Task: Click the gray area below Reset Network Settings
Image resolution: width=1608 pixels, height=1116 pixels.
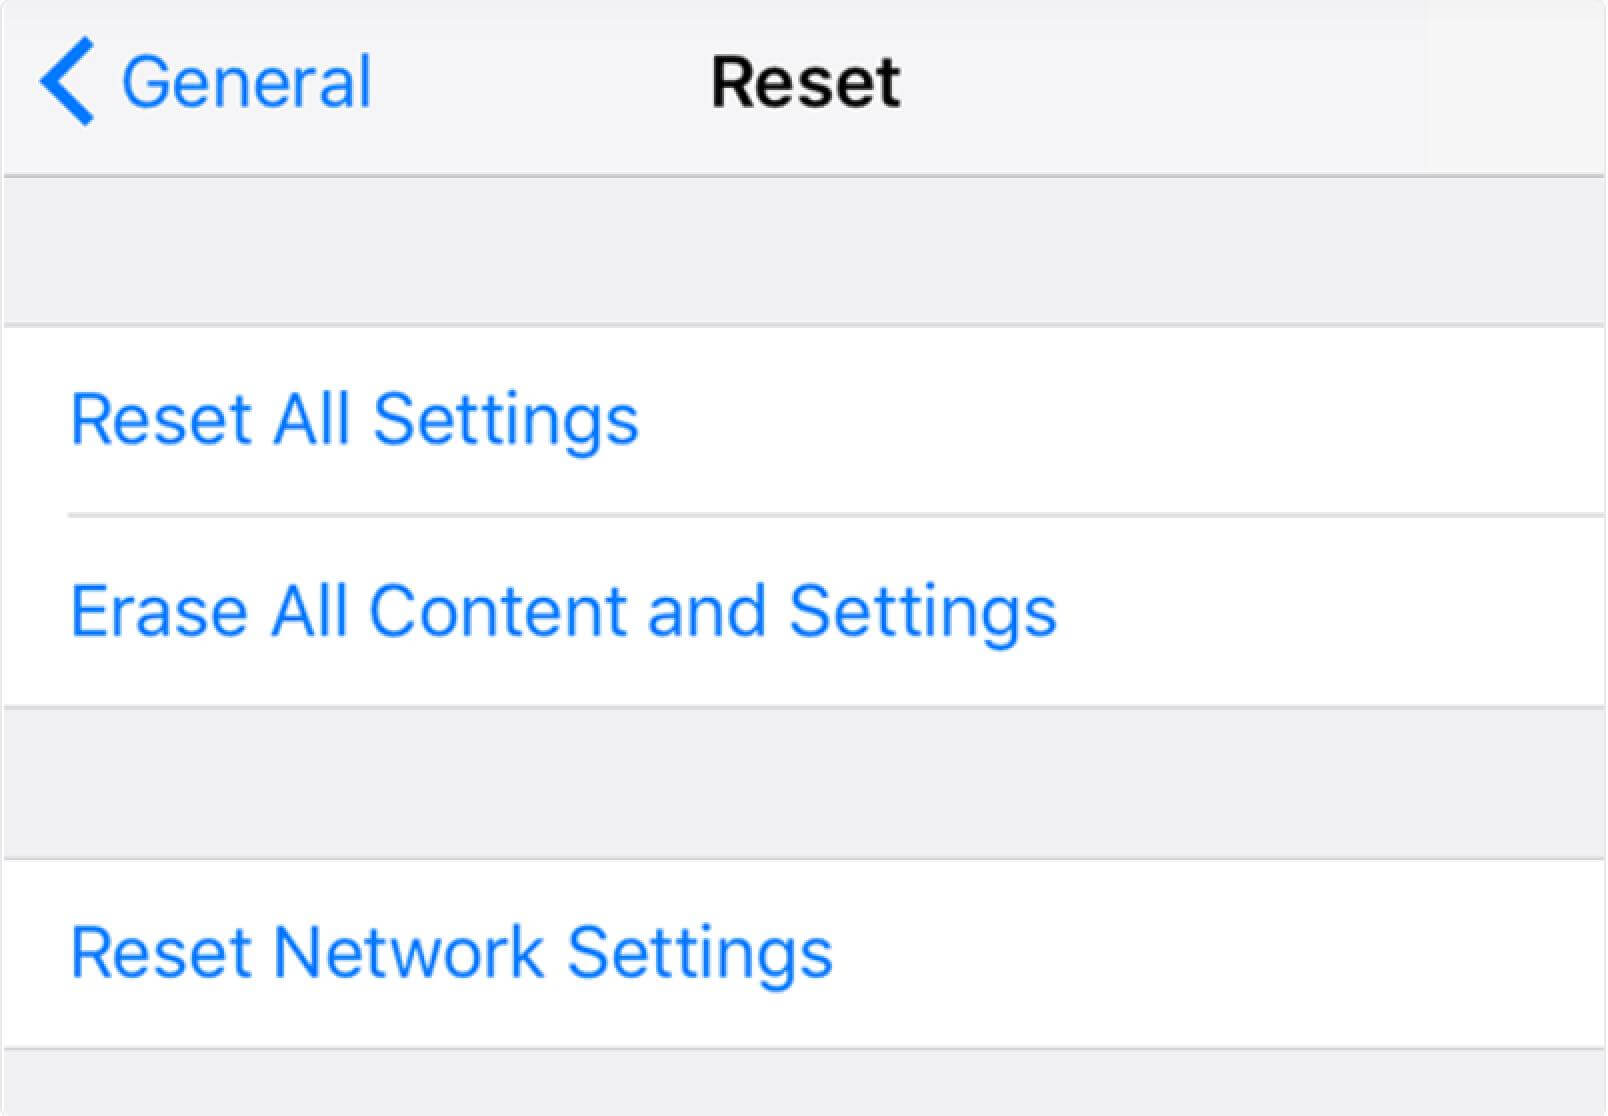Action: pyautogui.click(x=804, y=1082)
